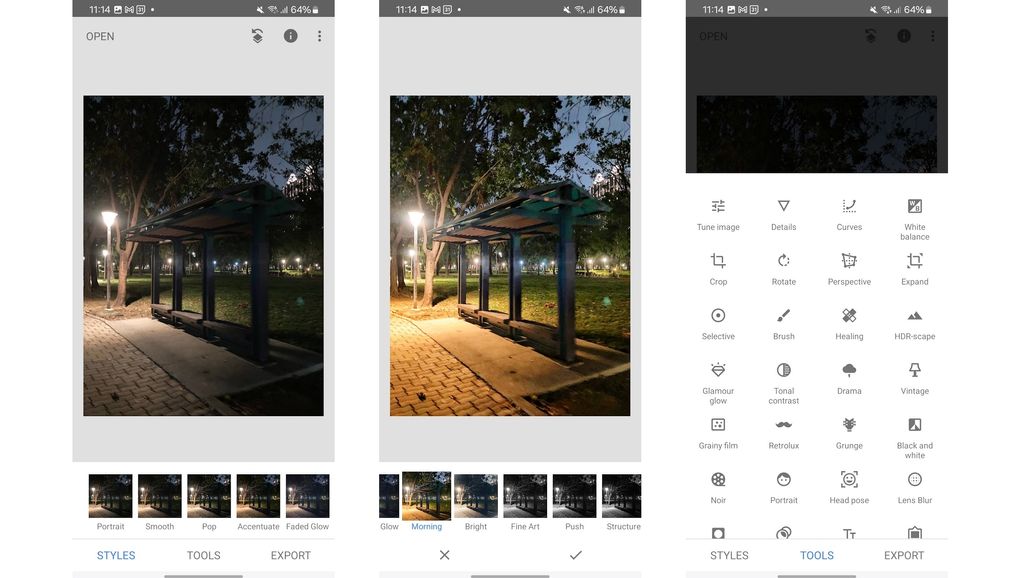Image resolution: width=1024 pixels, height=578 pixels.
Task: Select the Accentuate style thumbnail
Action: (257, 494)
